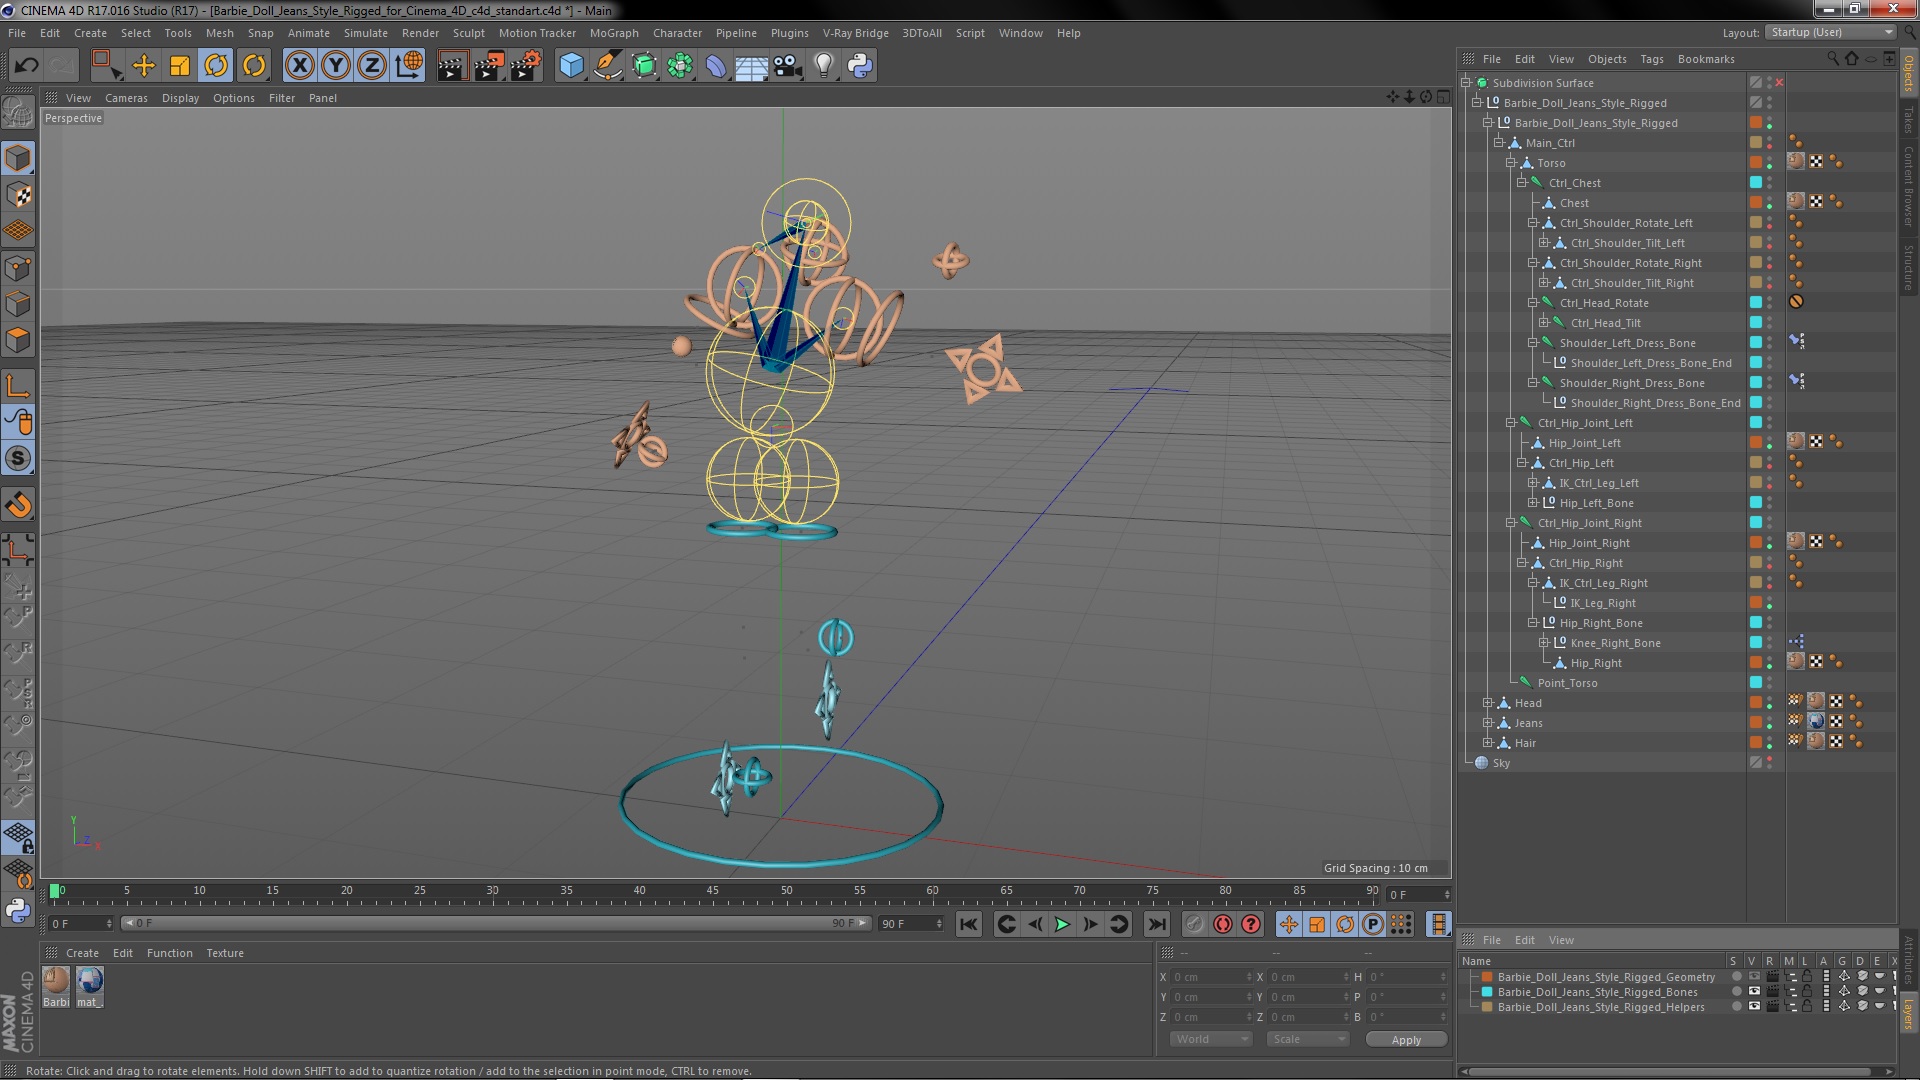Toggle Helpers layer visibility
Image resolution: width=1920 pixels, height=1080 pixels.
coord(1754,1007)
